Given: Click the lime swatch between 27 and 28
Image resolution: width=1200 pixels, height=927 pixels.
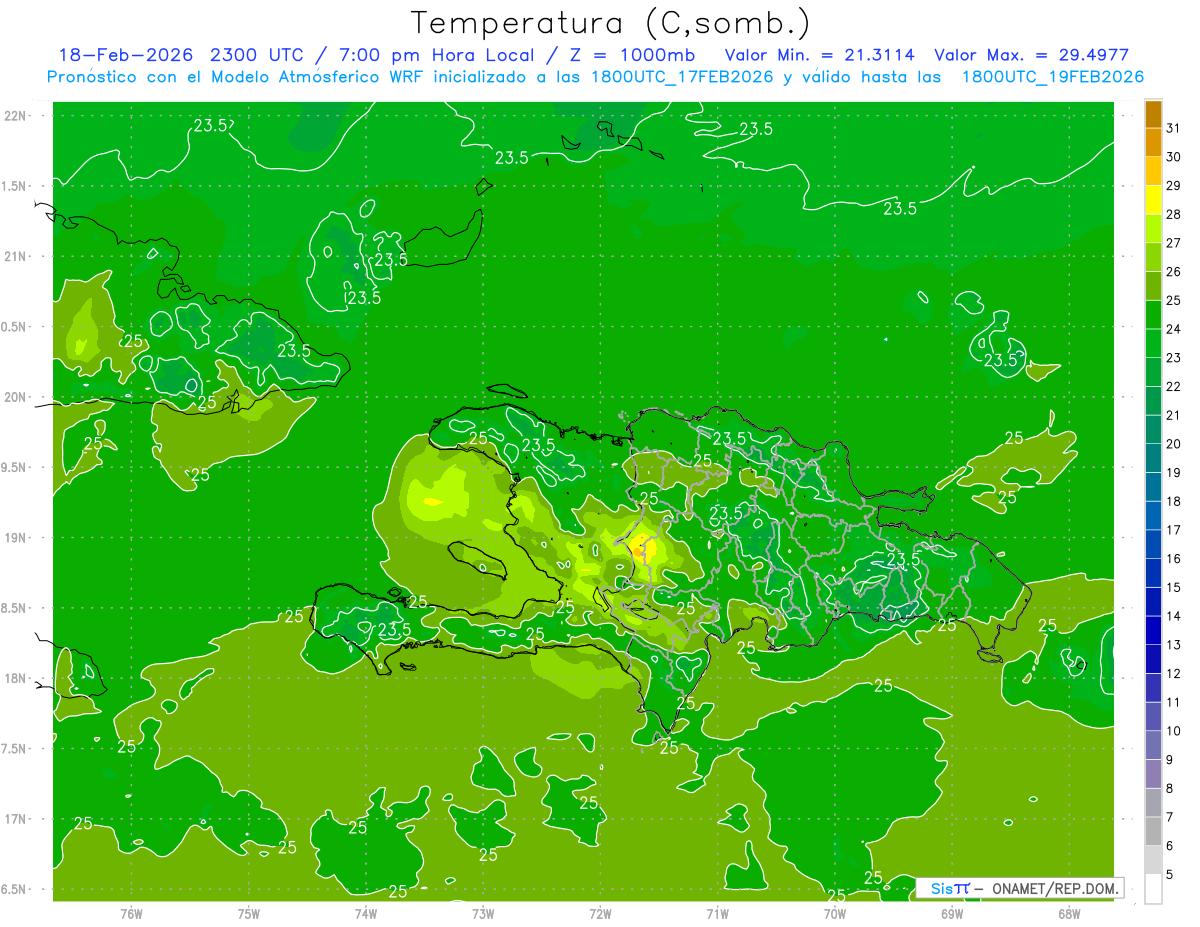Looking at the screenshot, I should click(x=1153, y=228).
